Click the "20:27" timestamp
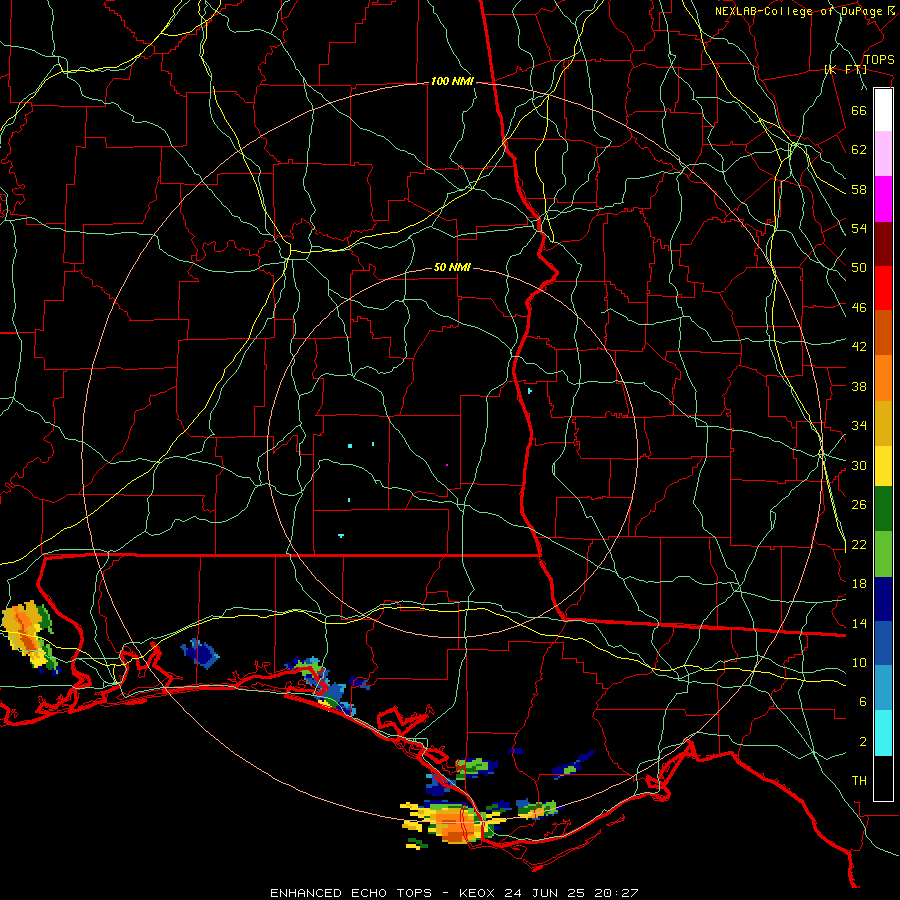The image size is (900, 900). pos(617,893)
